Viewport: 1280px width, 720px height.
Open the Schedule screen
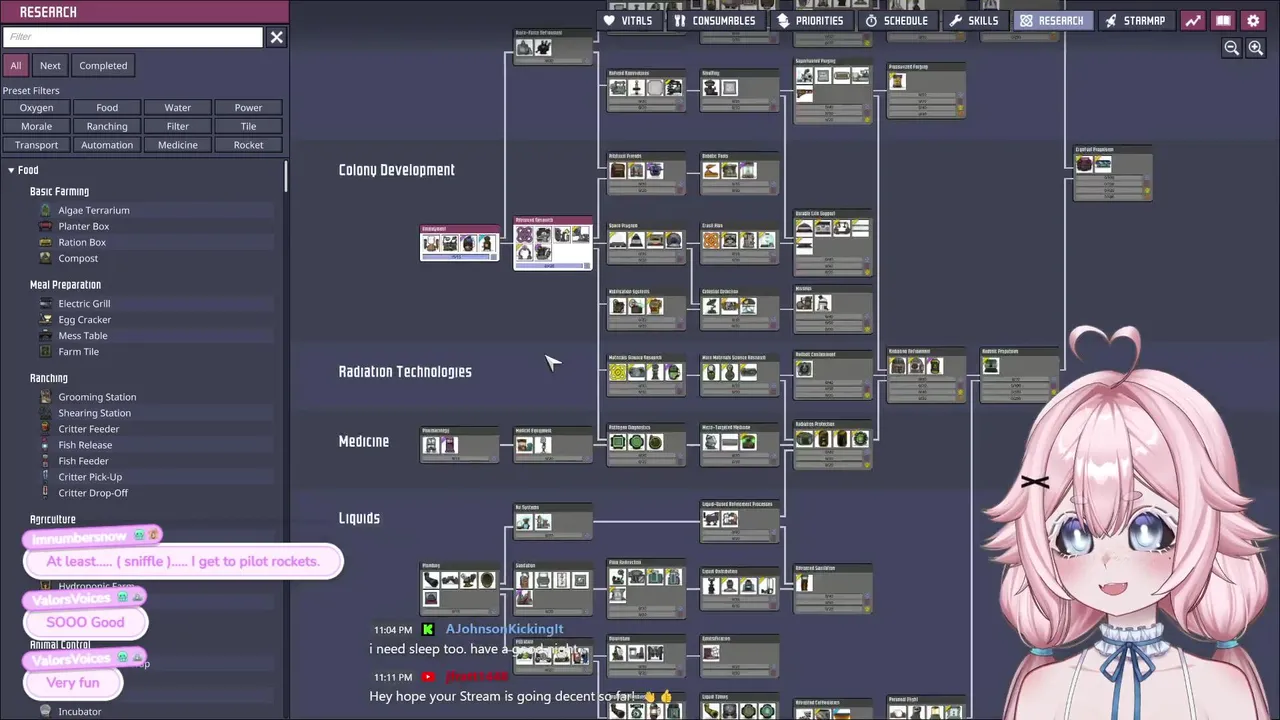(896, 20)
